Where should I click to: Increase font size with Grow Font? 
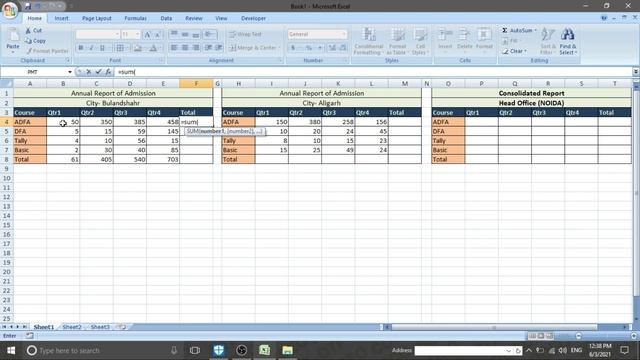(x=147, y=35)
